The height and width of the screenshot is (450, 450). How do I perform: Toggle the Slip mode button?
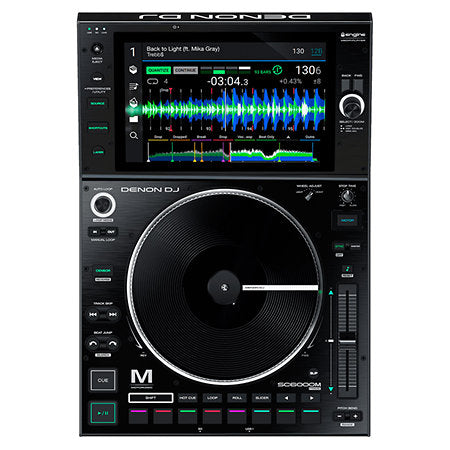click(314, 373)
